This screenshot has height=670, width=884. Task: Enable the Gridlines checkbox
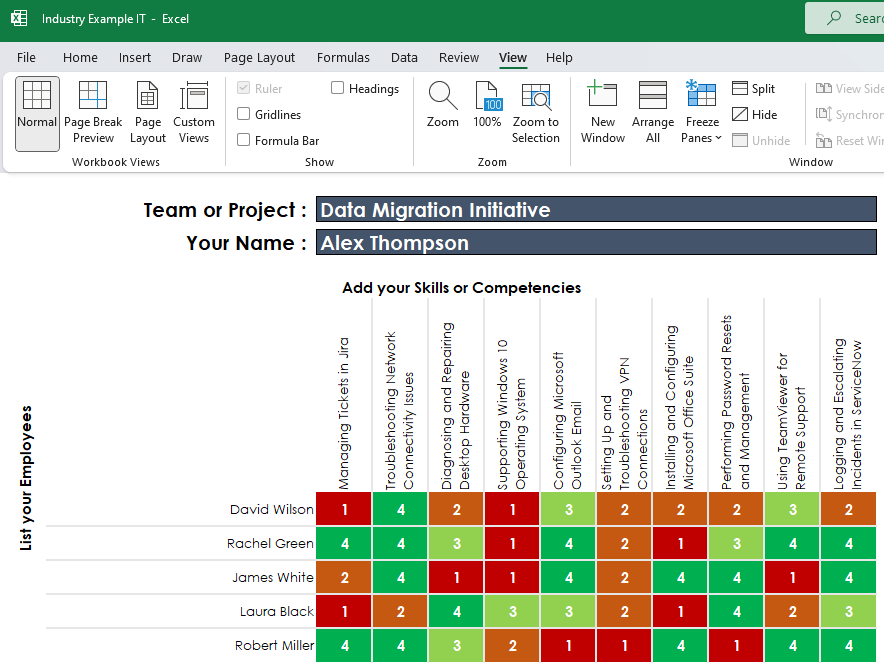pyautogui.click(x=244, y=114)
